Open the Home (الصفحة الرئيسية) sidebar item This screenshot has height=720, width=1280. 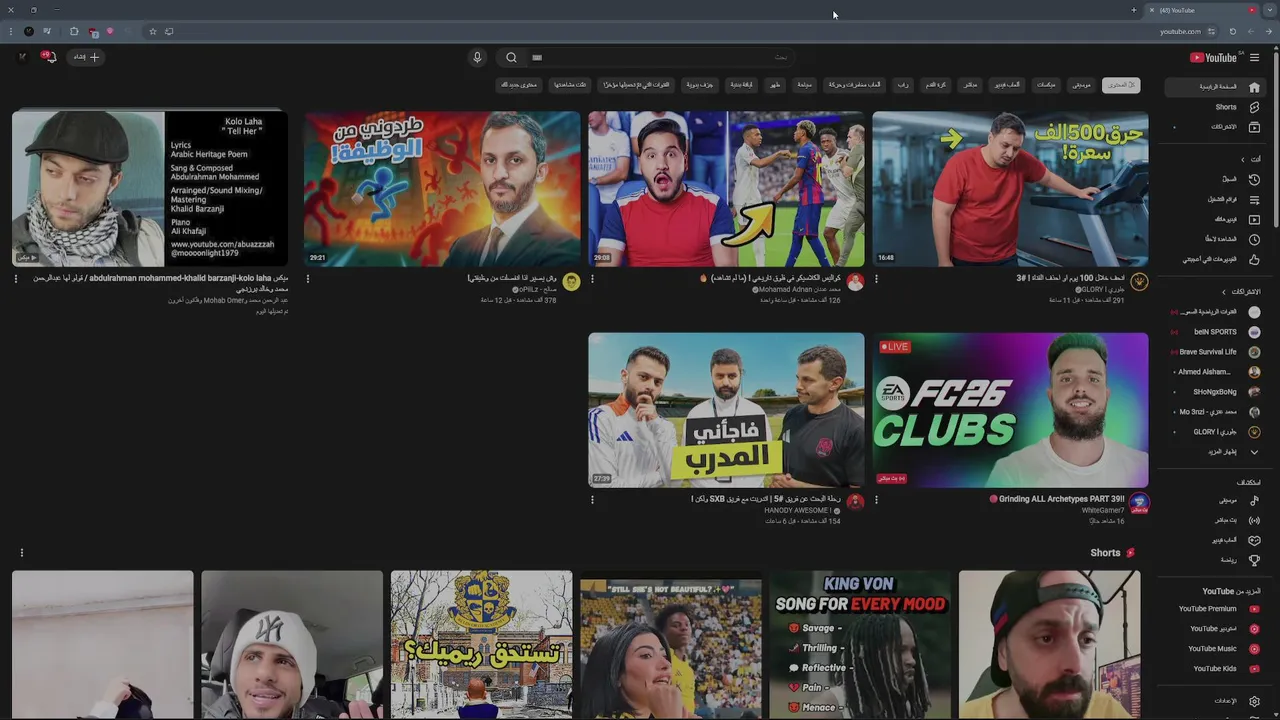pyautogui.click(x=1217, y=87)
